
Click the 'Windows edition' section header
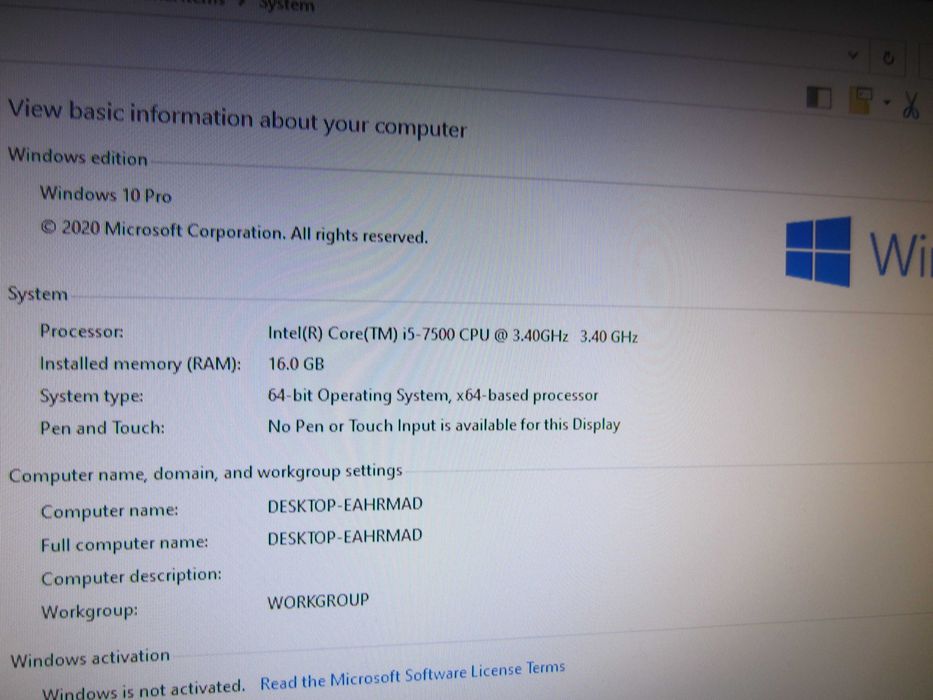click(x=77, y=157)
